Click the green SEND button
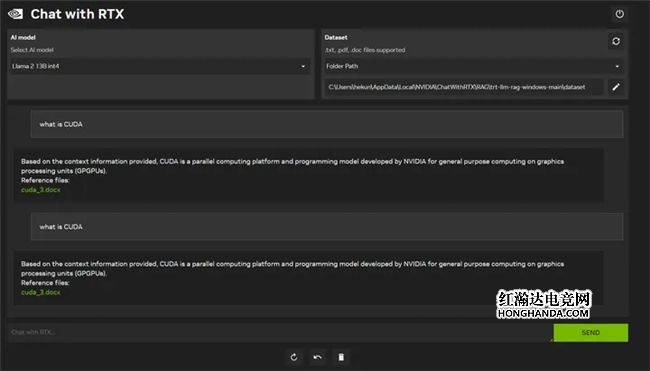 click(591, 332)
